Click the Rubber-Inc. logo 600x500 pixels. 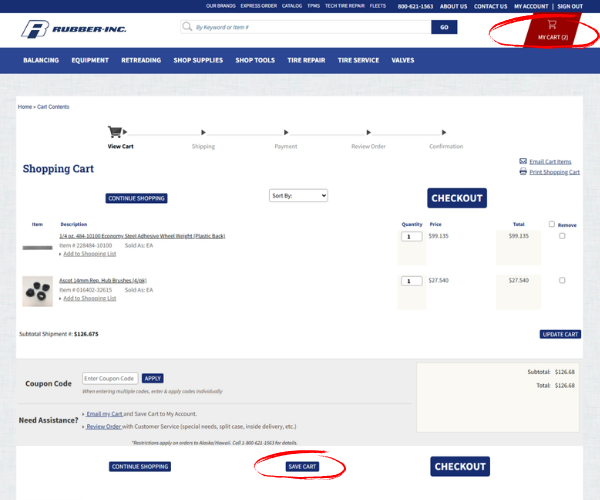pyautogui.click(x=75, y=28)
